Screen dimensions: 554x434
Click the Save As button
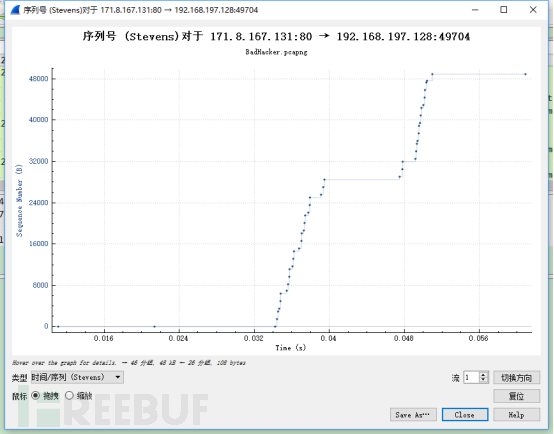click(413, 415)
